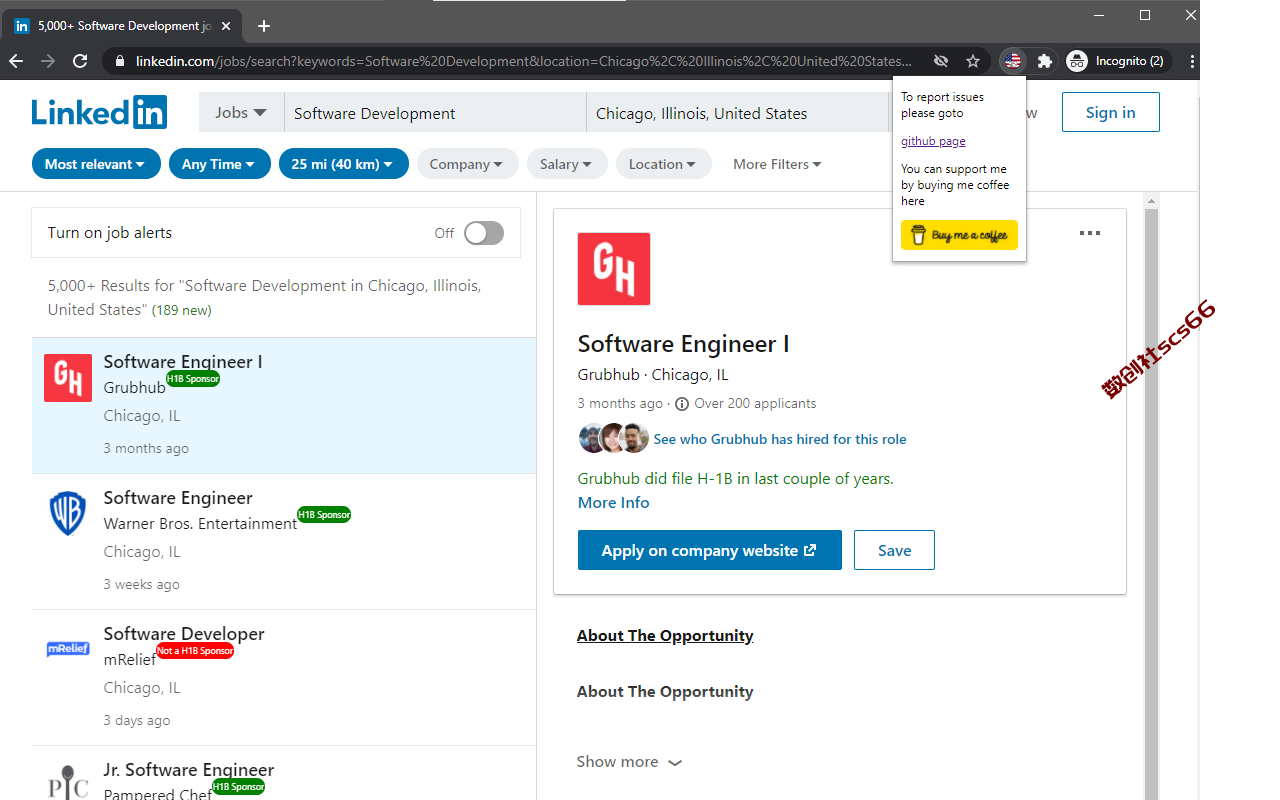Expand the Most relevant sort dropdown
The image size is (1280, 800).
[96, 164]
